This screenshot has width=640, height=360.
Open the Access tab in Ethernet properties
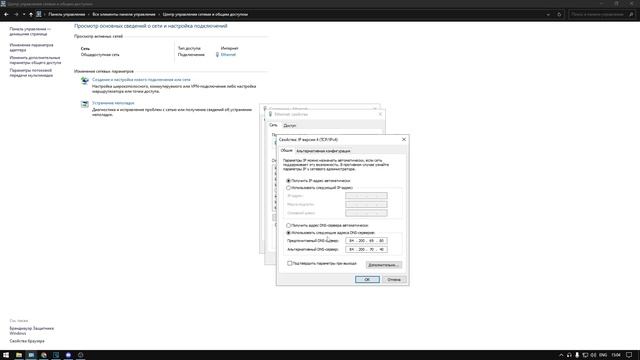point(290,126)
